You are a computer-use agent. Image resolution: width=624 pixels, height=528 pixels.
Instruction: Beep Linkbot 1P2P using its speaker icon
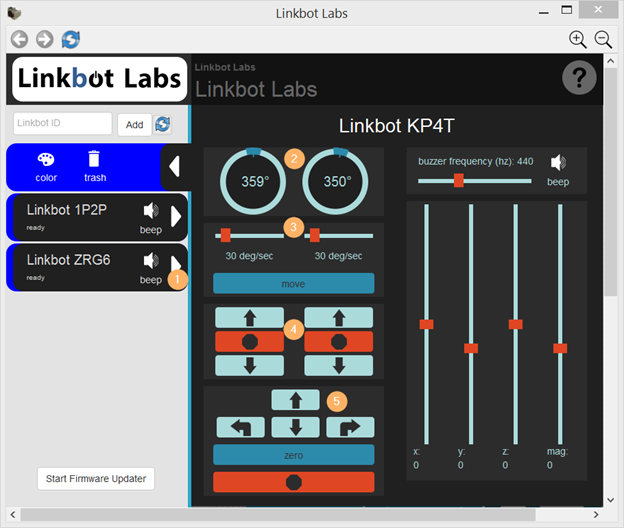[x=151, y=211]
